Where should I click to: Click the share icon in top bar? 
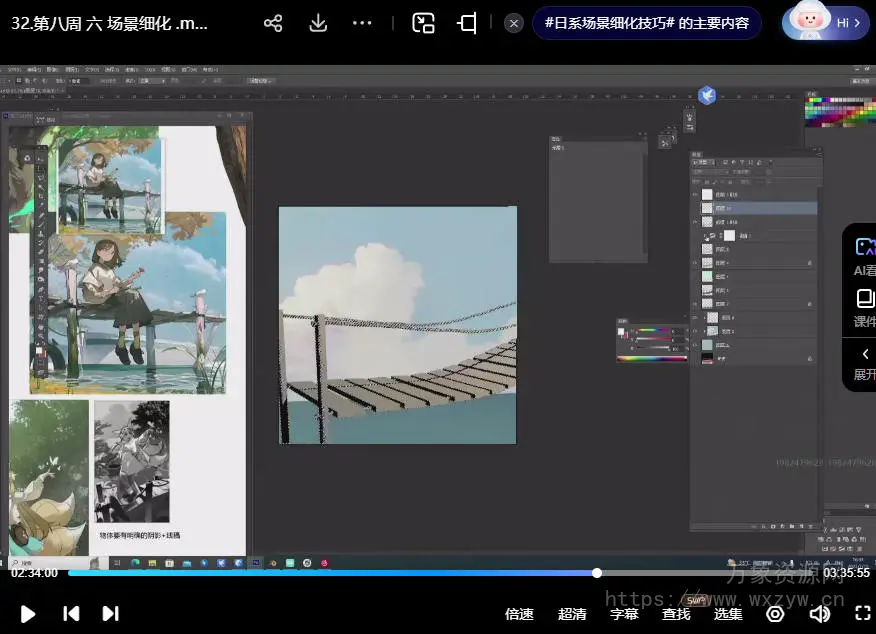click(273, 24)
